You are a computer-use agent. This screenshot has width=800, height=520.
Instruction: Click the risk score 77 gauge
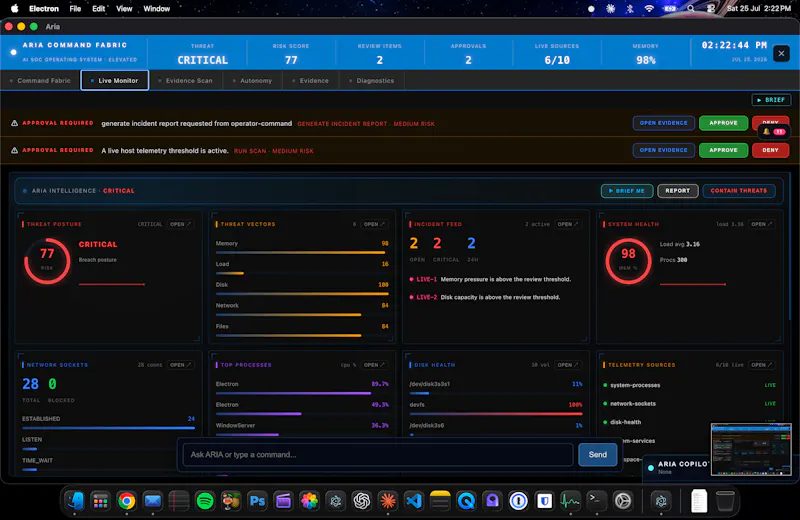tap(47, 261)
